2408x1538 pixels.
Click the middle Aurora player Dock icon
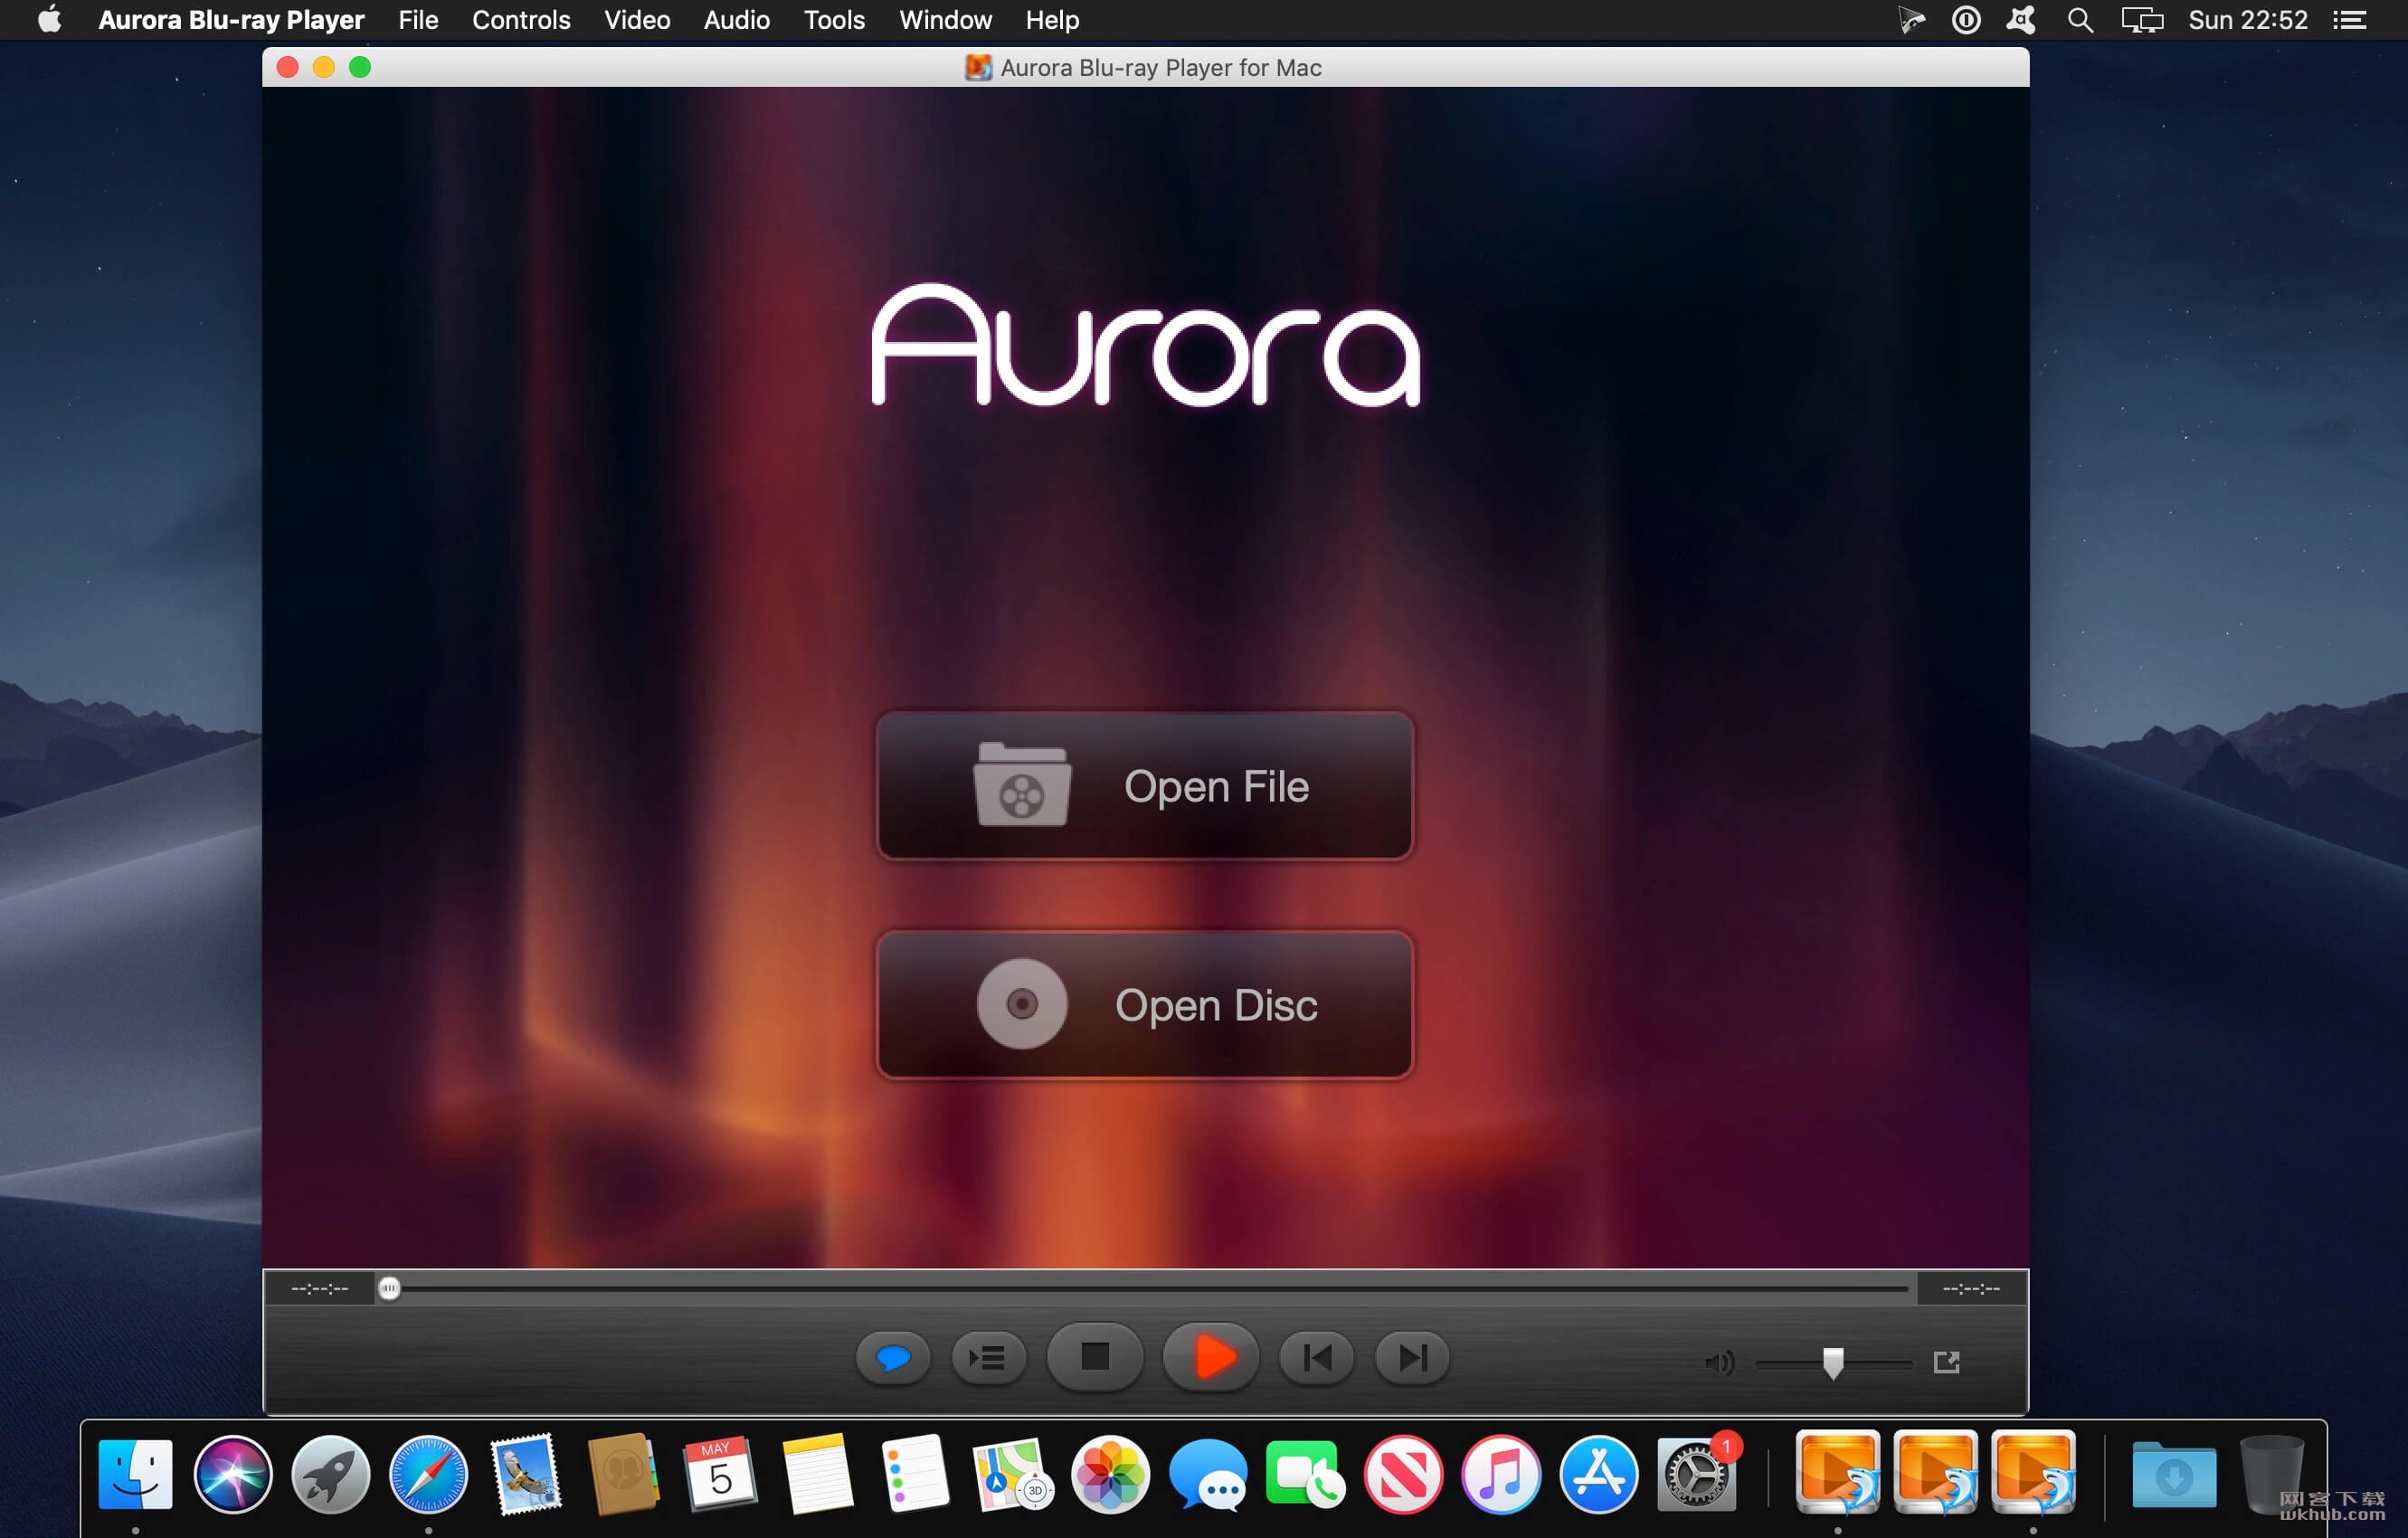1936,1471
